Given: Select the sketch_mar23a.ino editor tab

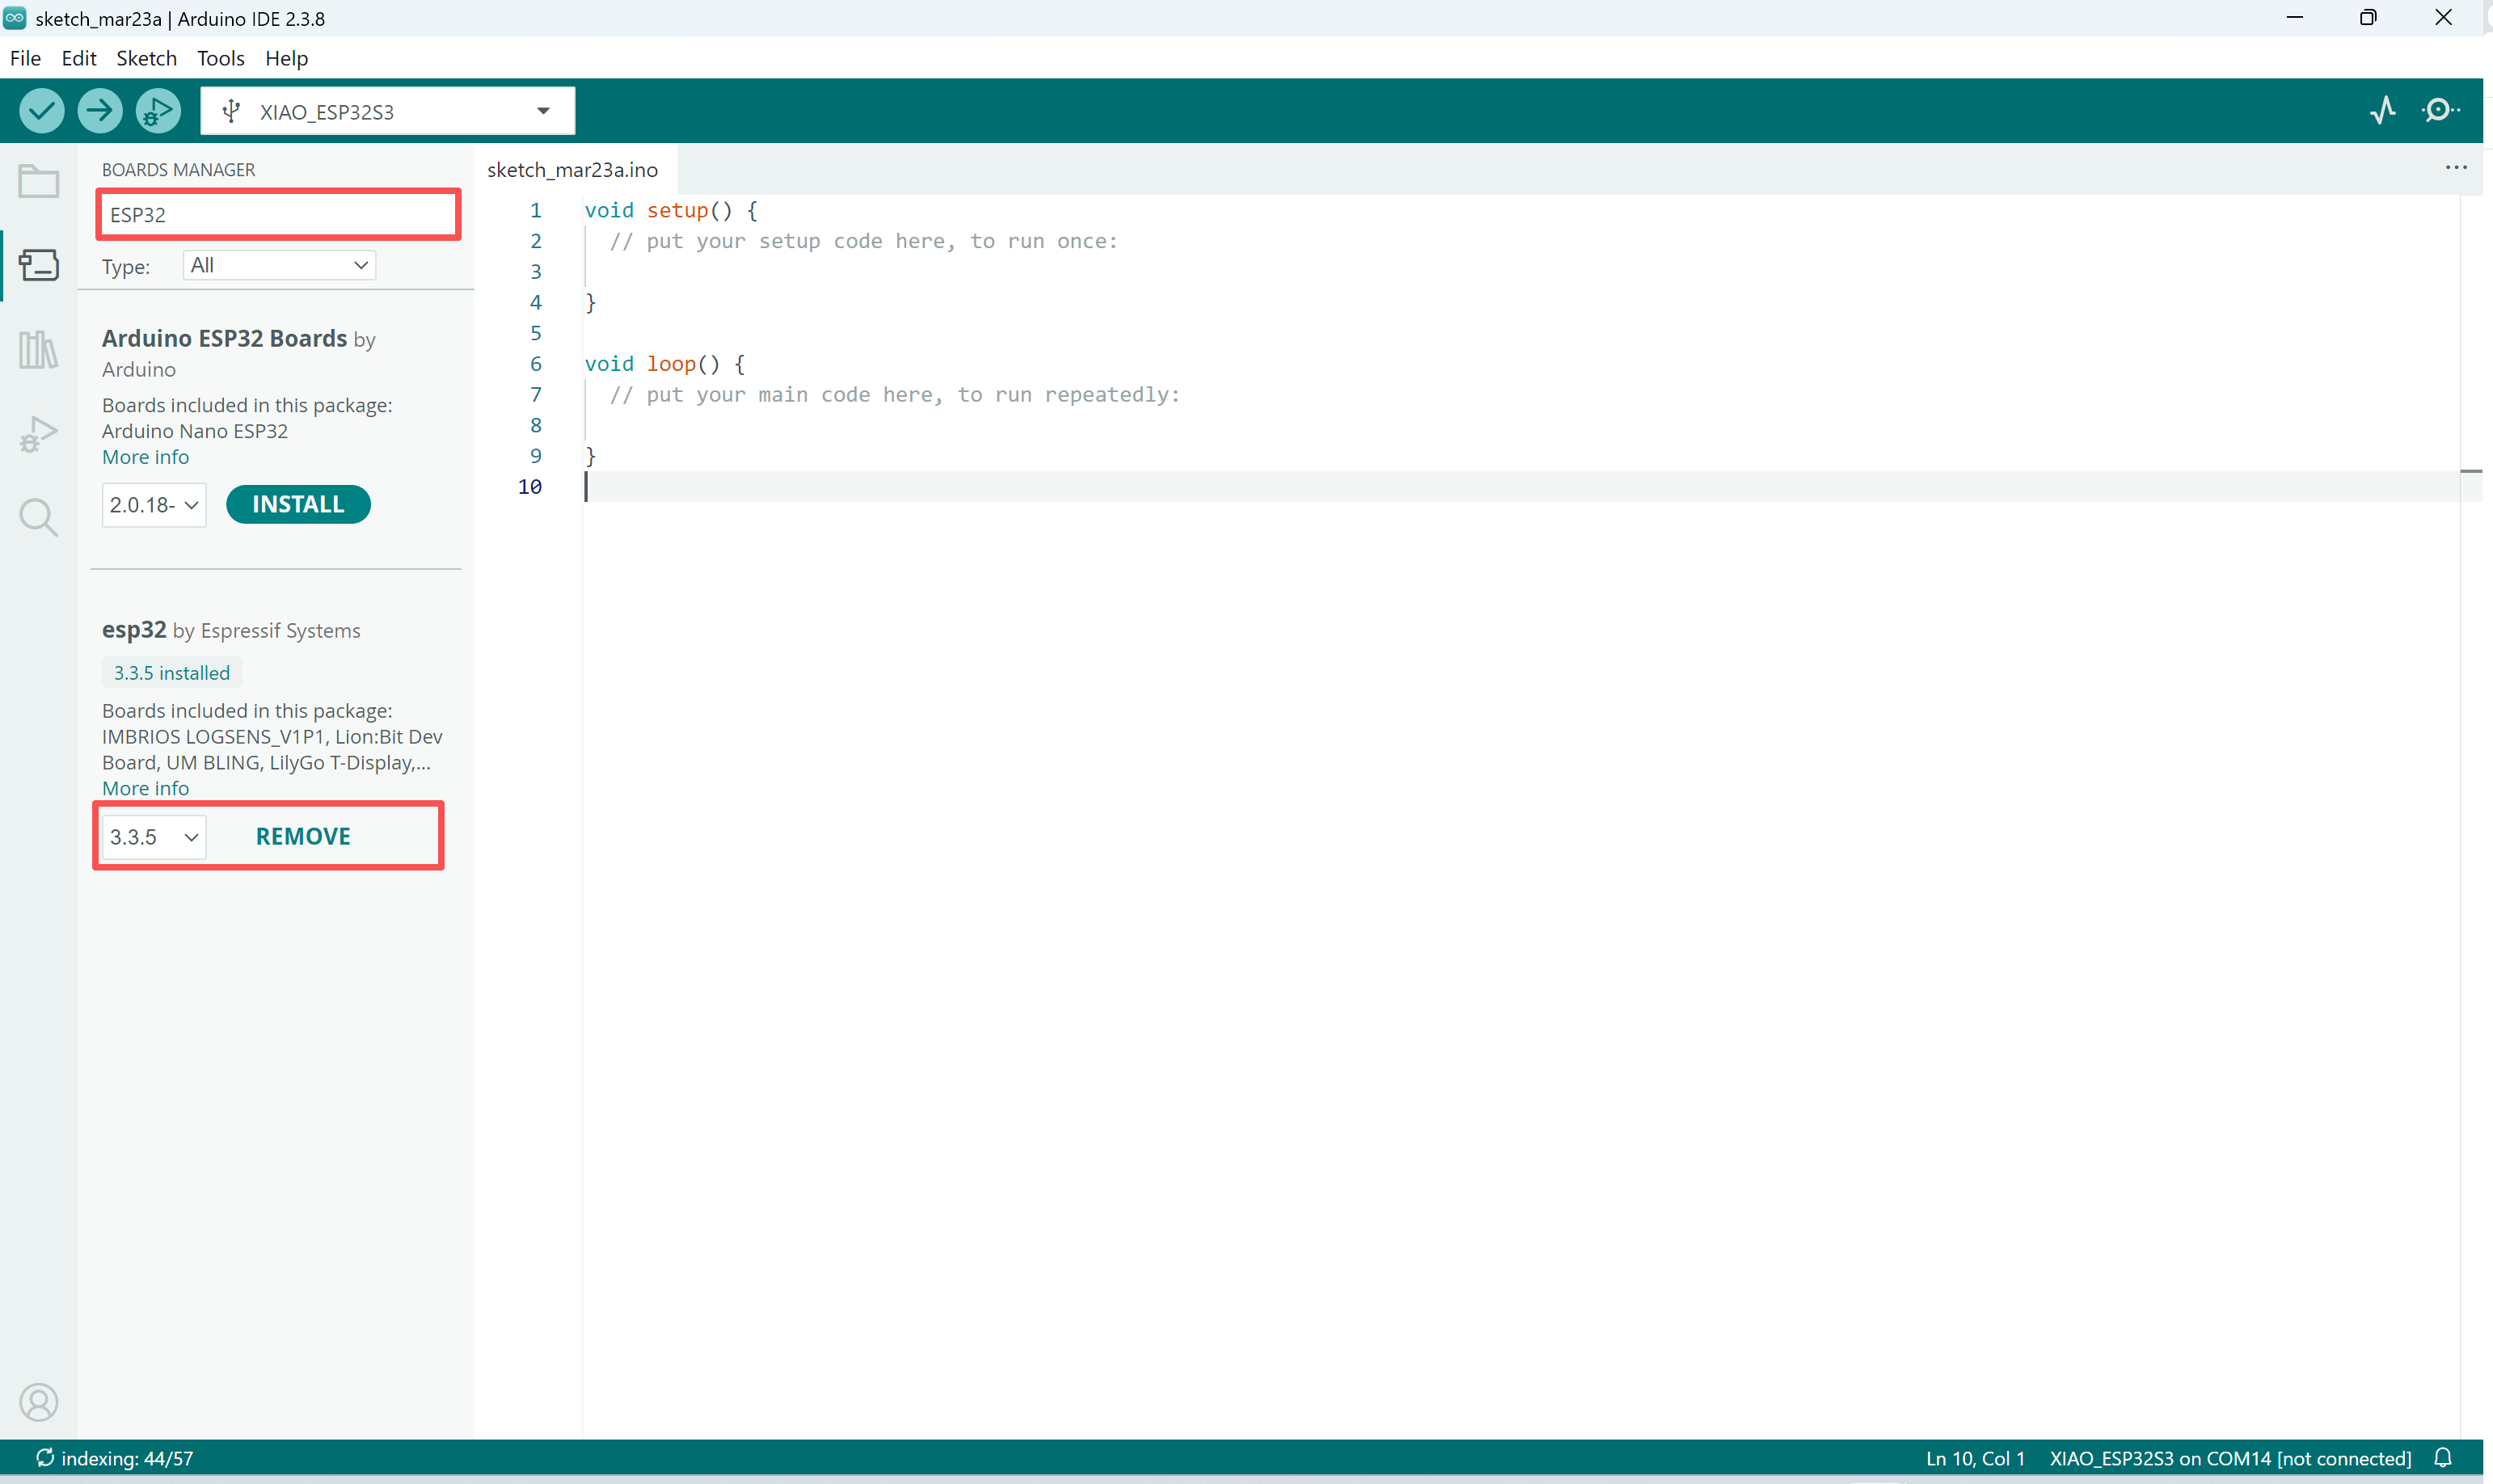Looking at the screenshot, I should click(x=572, y=170).
